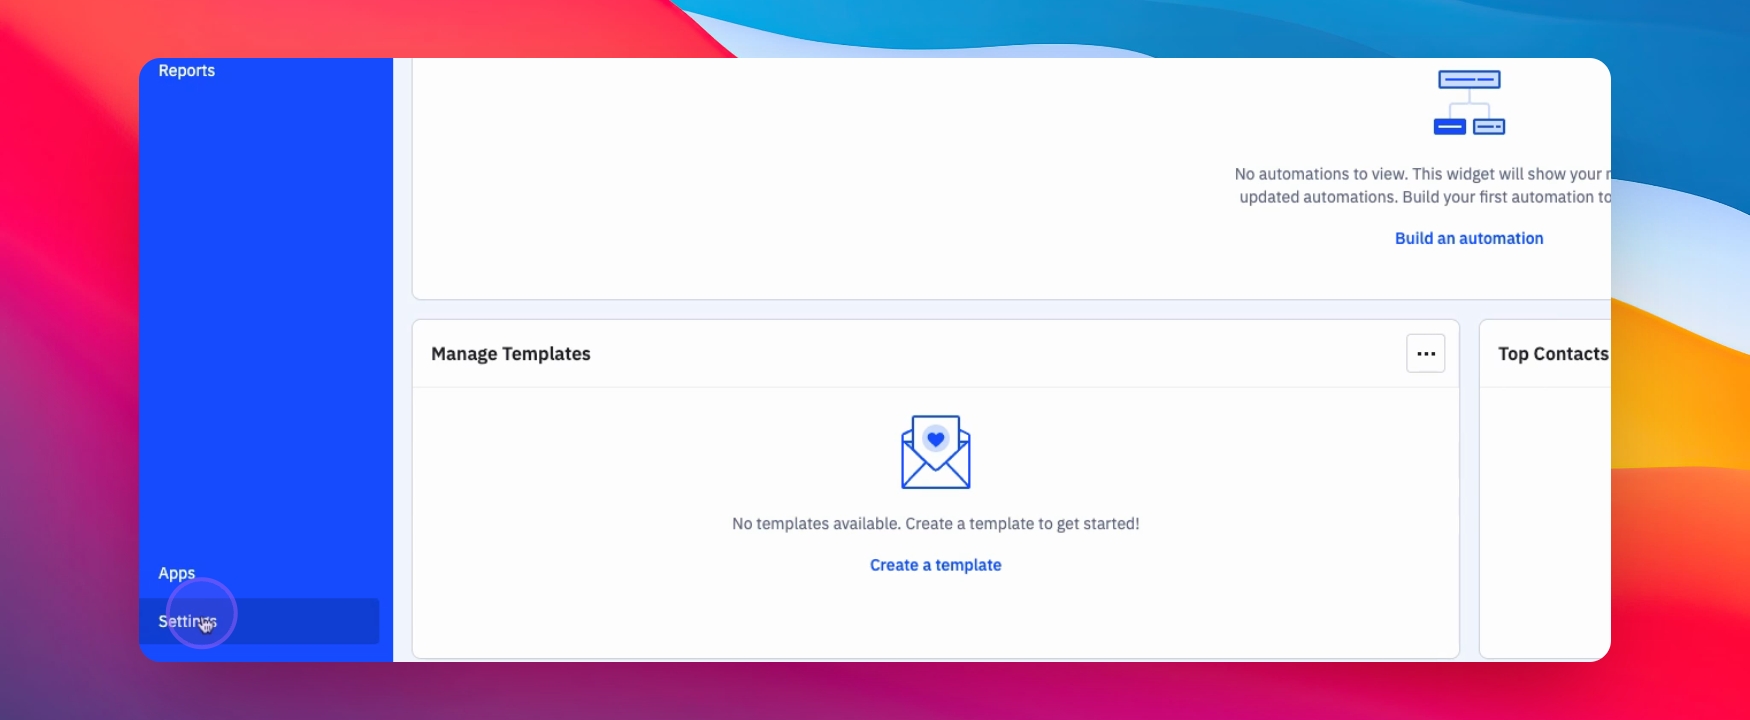Open Settings in the sidebar
The image size is (1750, 720).
259,621
